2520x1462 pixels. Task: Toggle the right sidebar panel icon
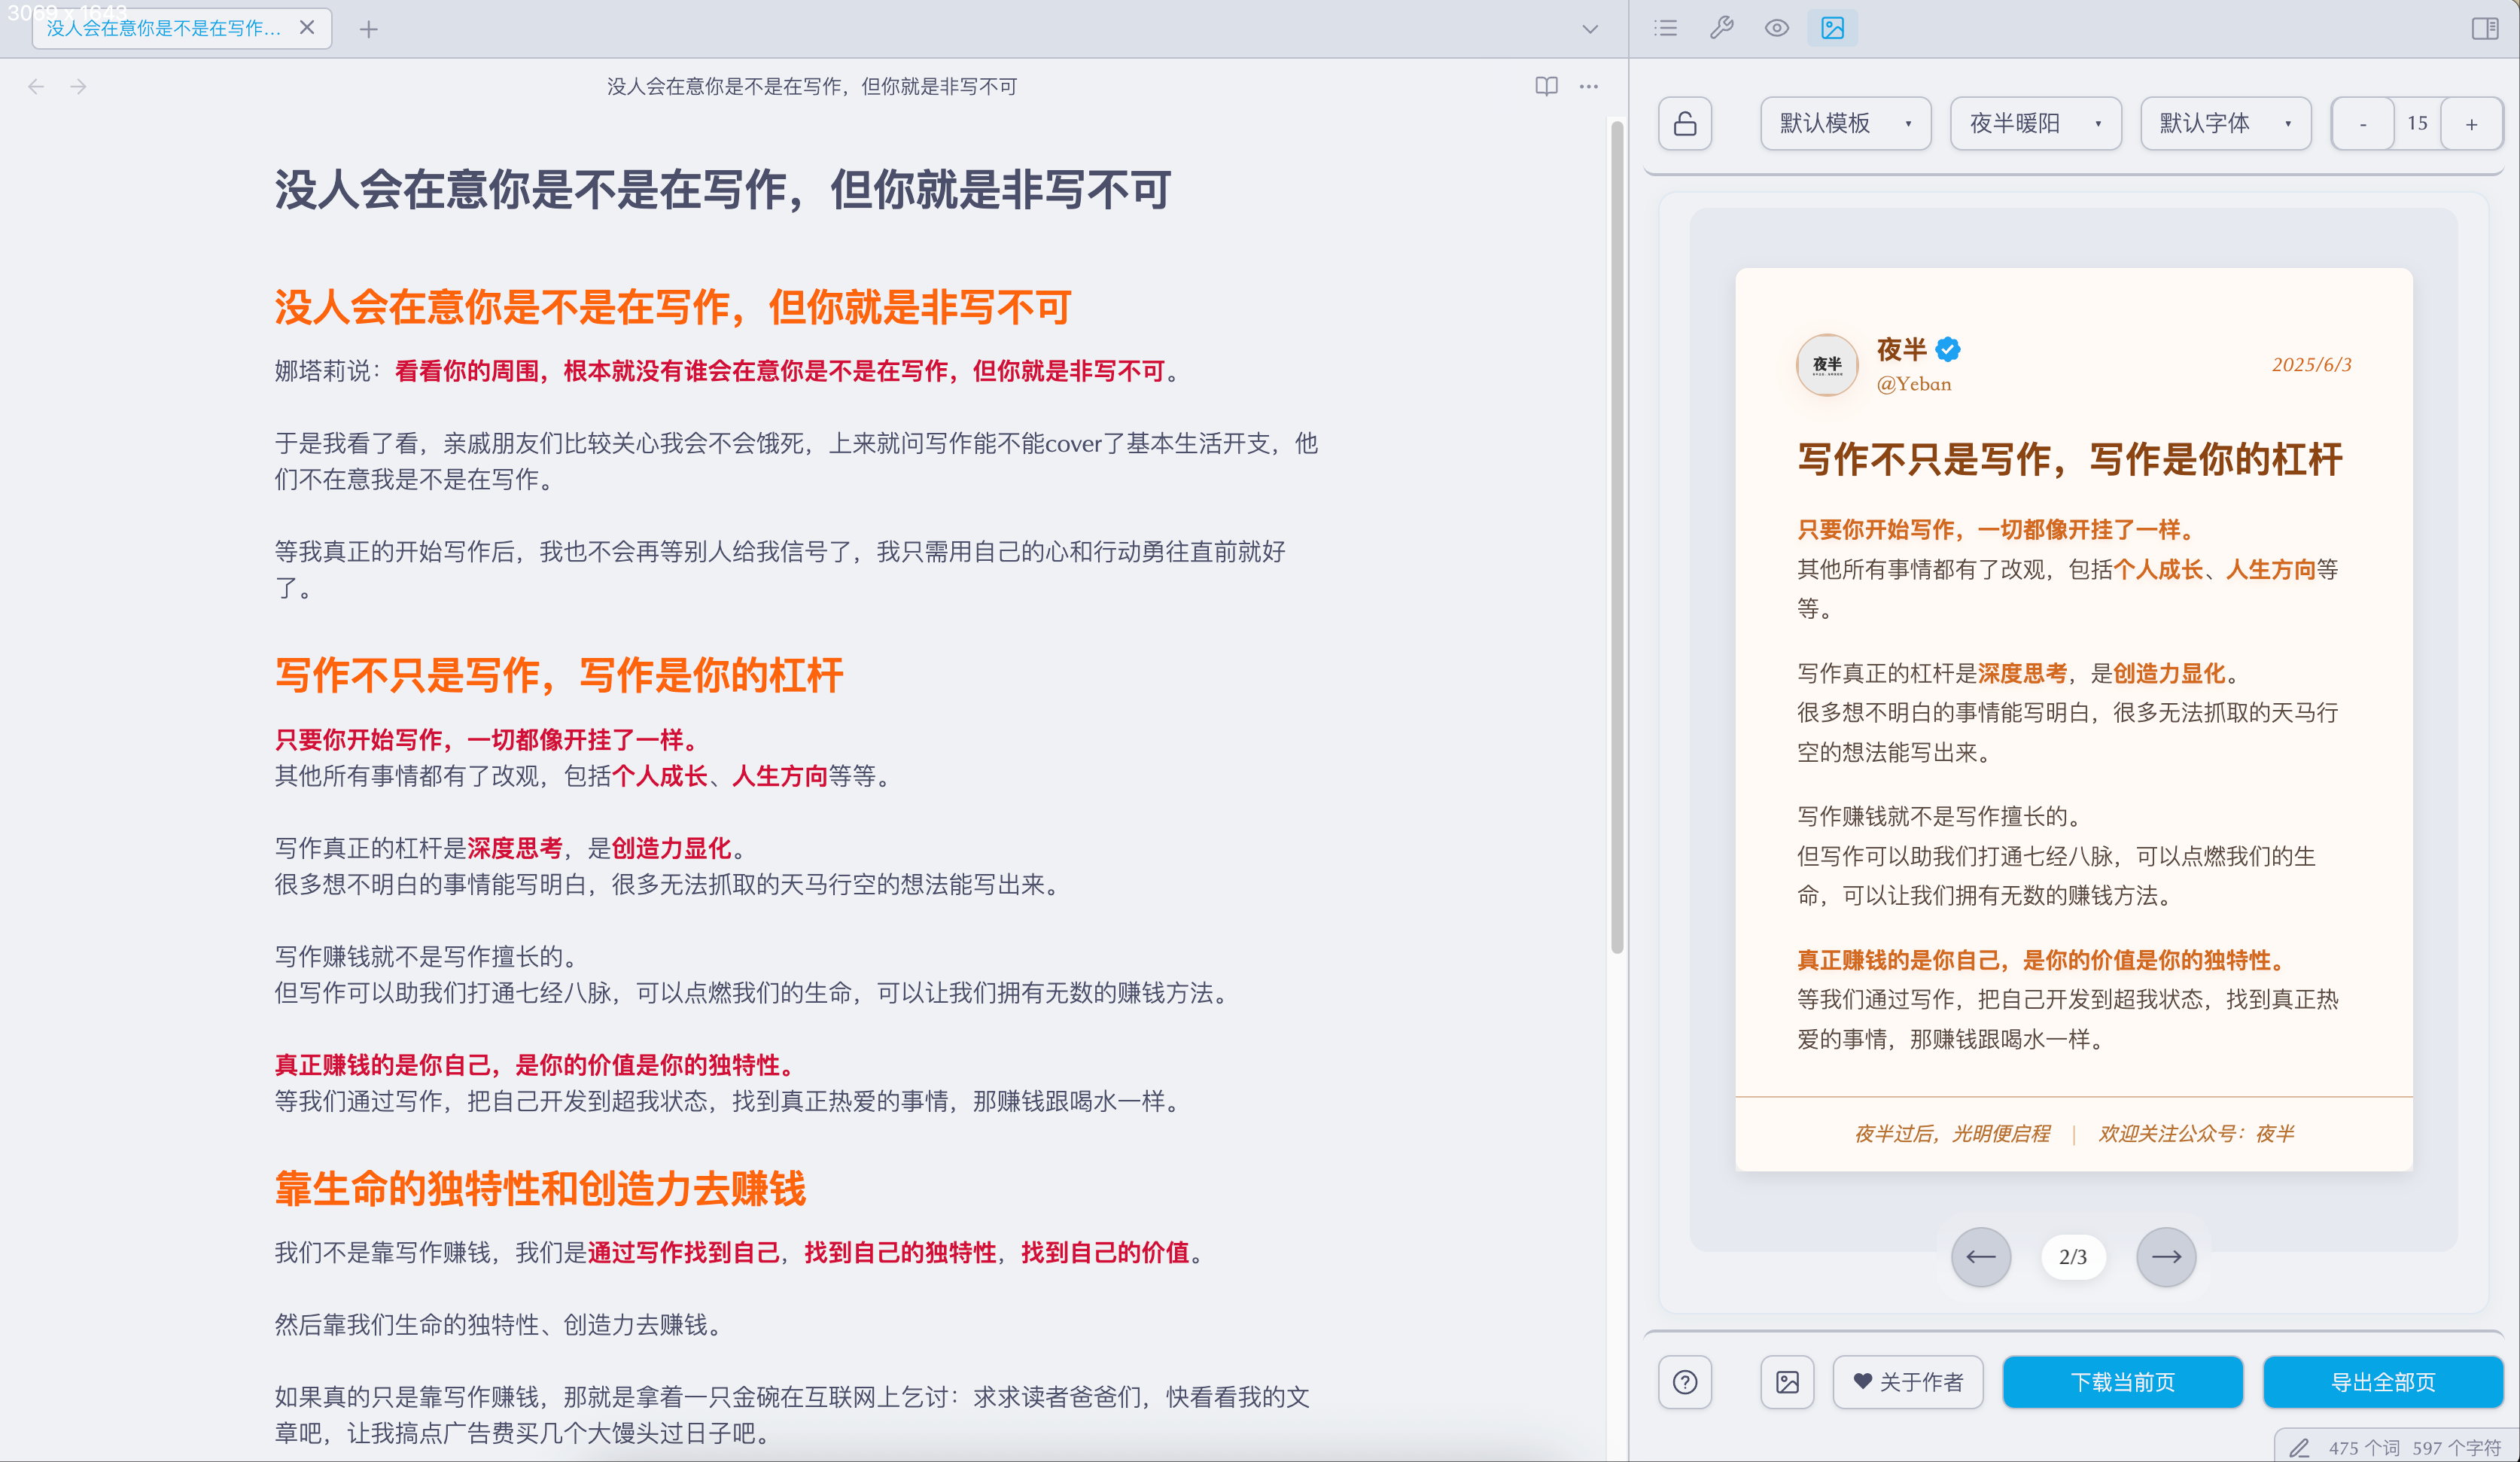point(2484,28)
